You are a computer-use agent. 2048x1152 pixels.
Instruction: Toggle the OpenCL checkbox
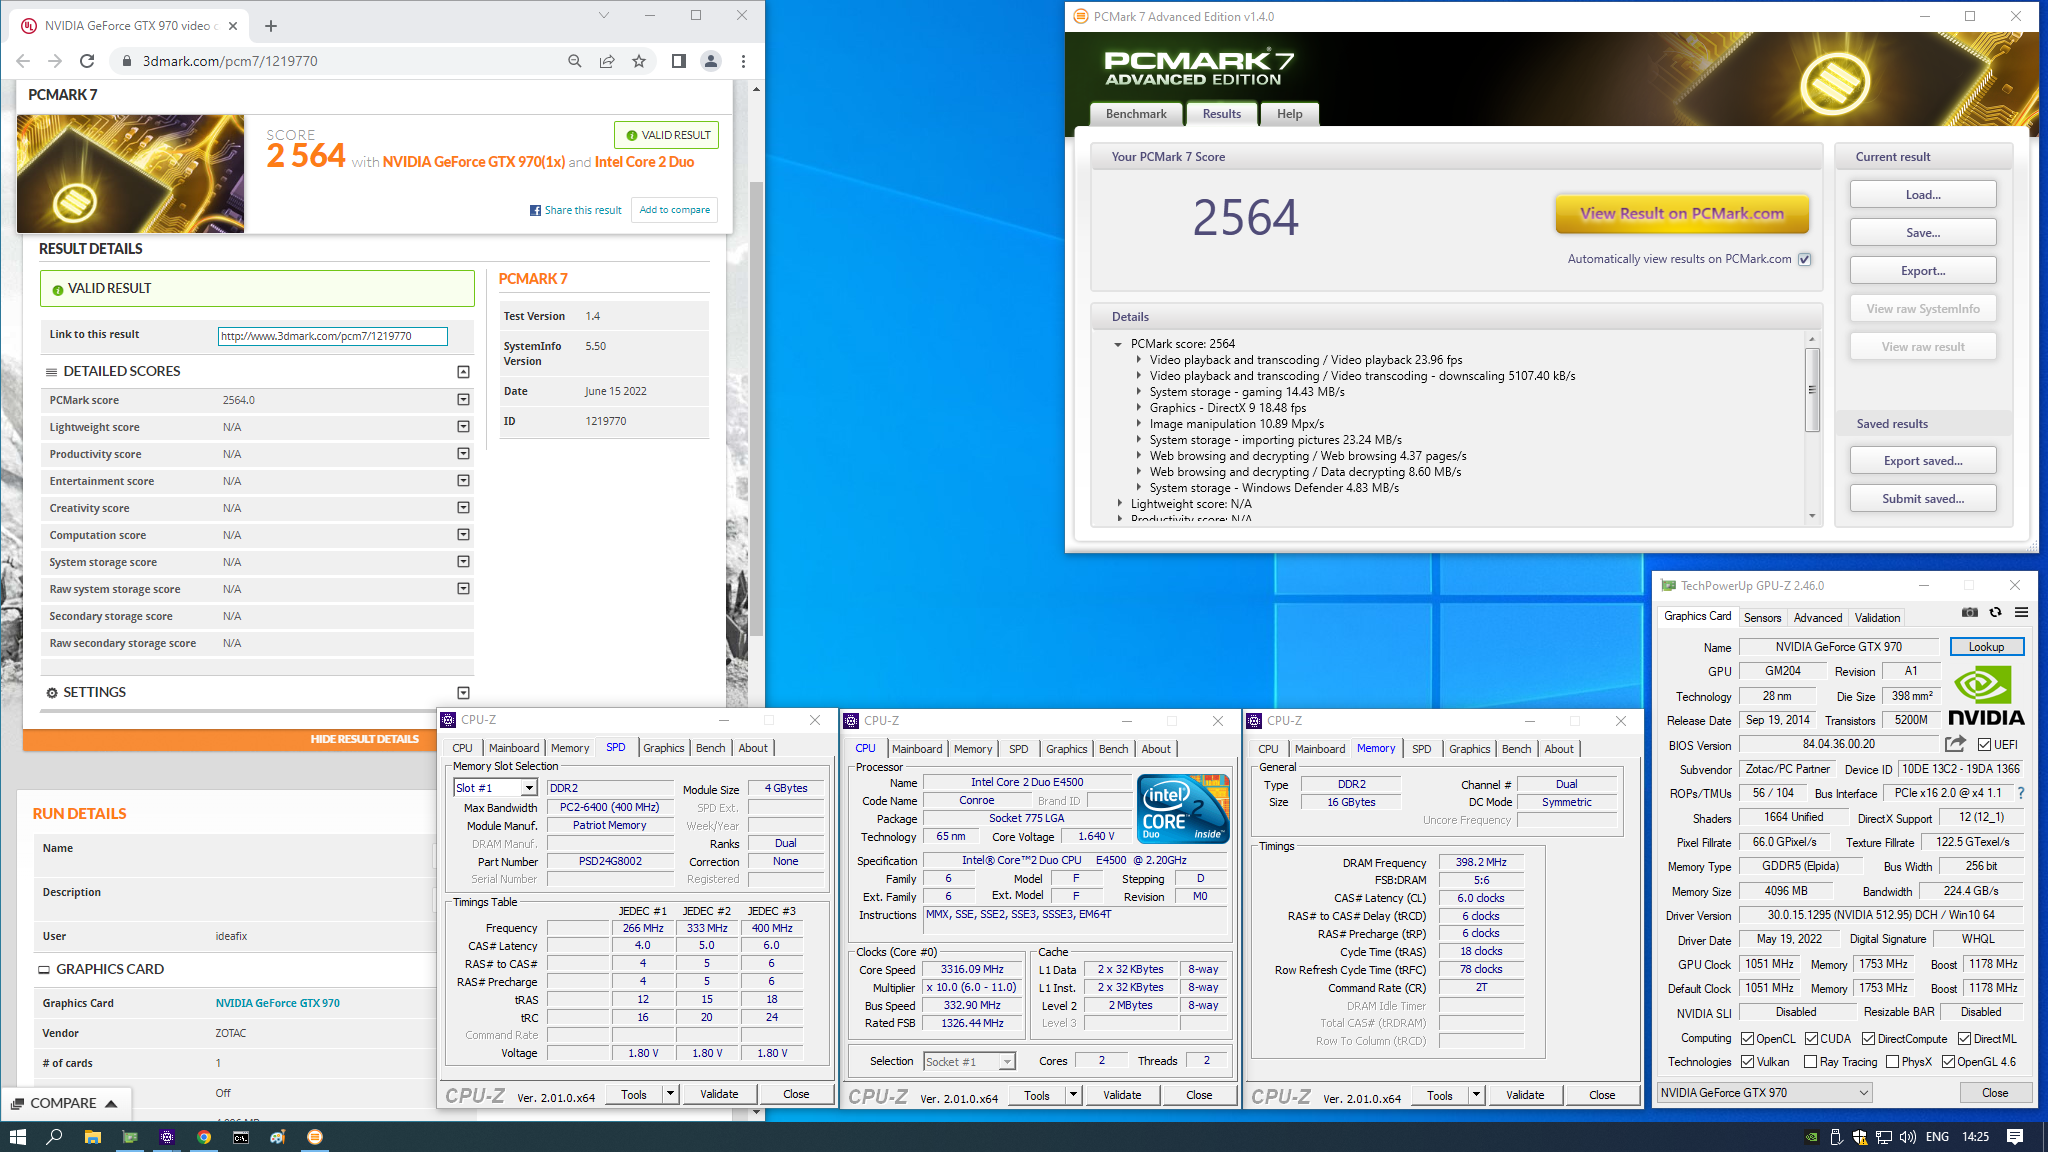coord(1748,1039)
